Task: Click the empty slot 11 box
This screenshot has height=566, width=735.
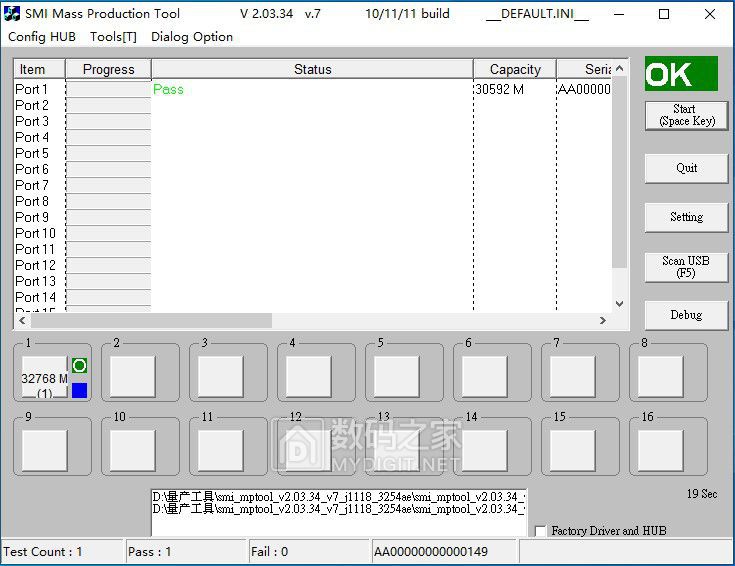Action: point(221,451)
